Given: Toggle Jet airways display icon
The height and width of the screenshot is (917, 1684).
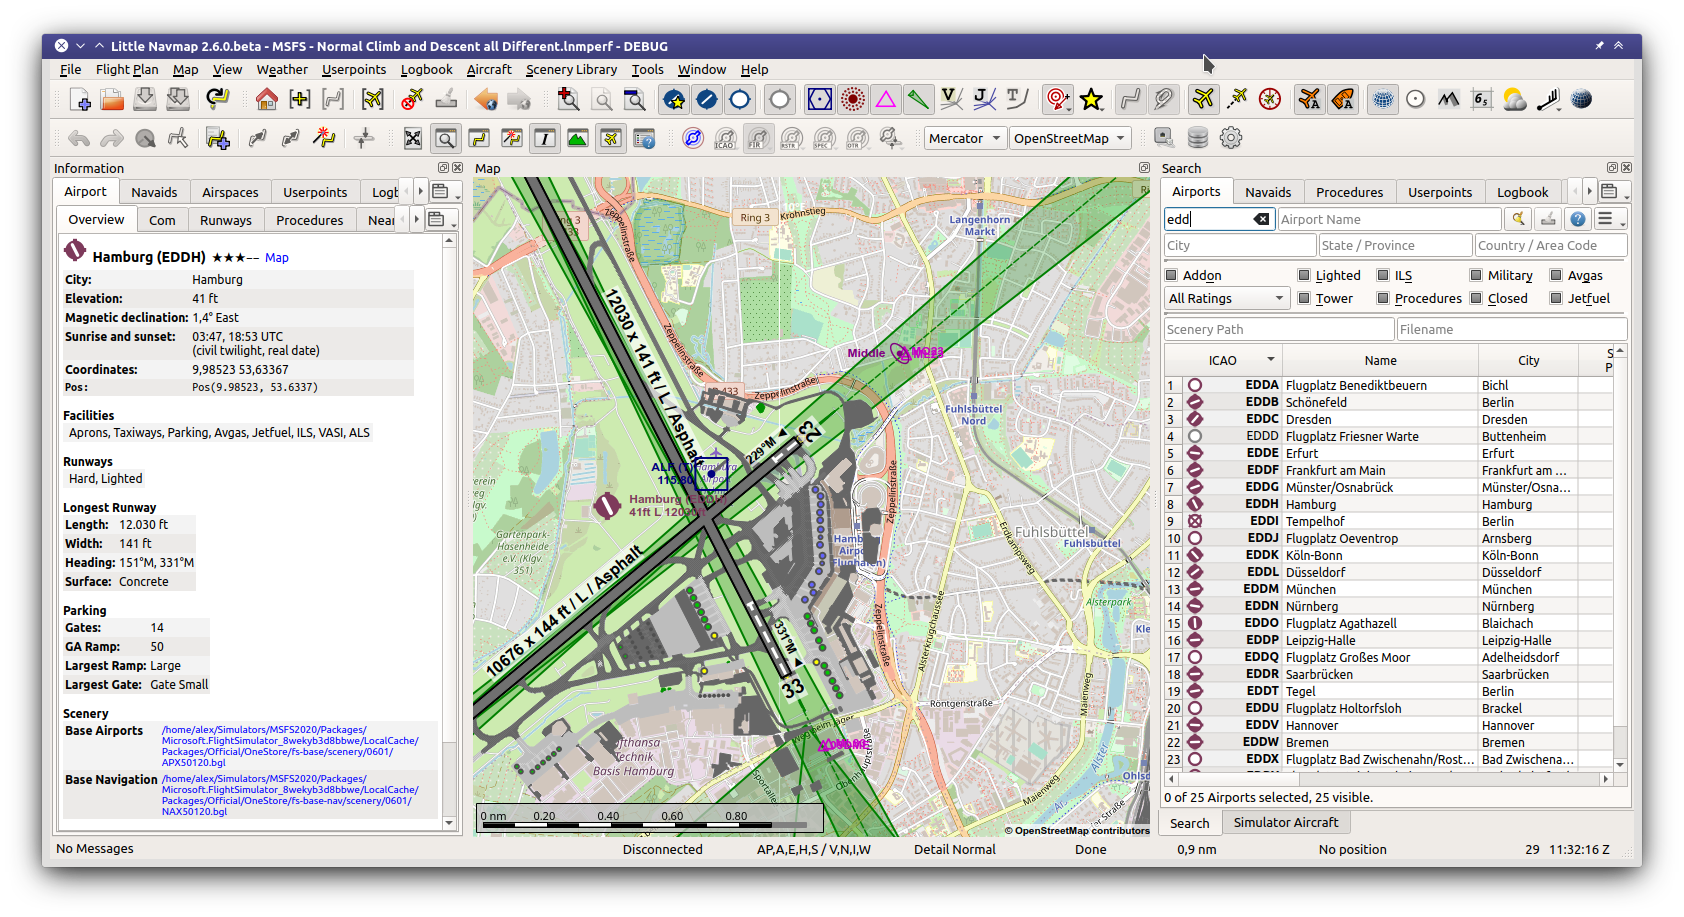Looking at the screenshot, I should (x=984, y=99).
